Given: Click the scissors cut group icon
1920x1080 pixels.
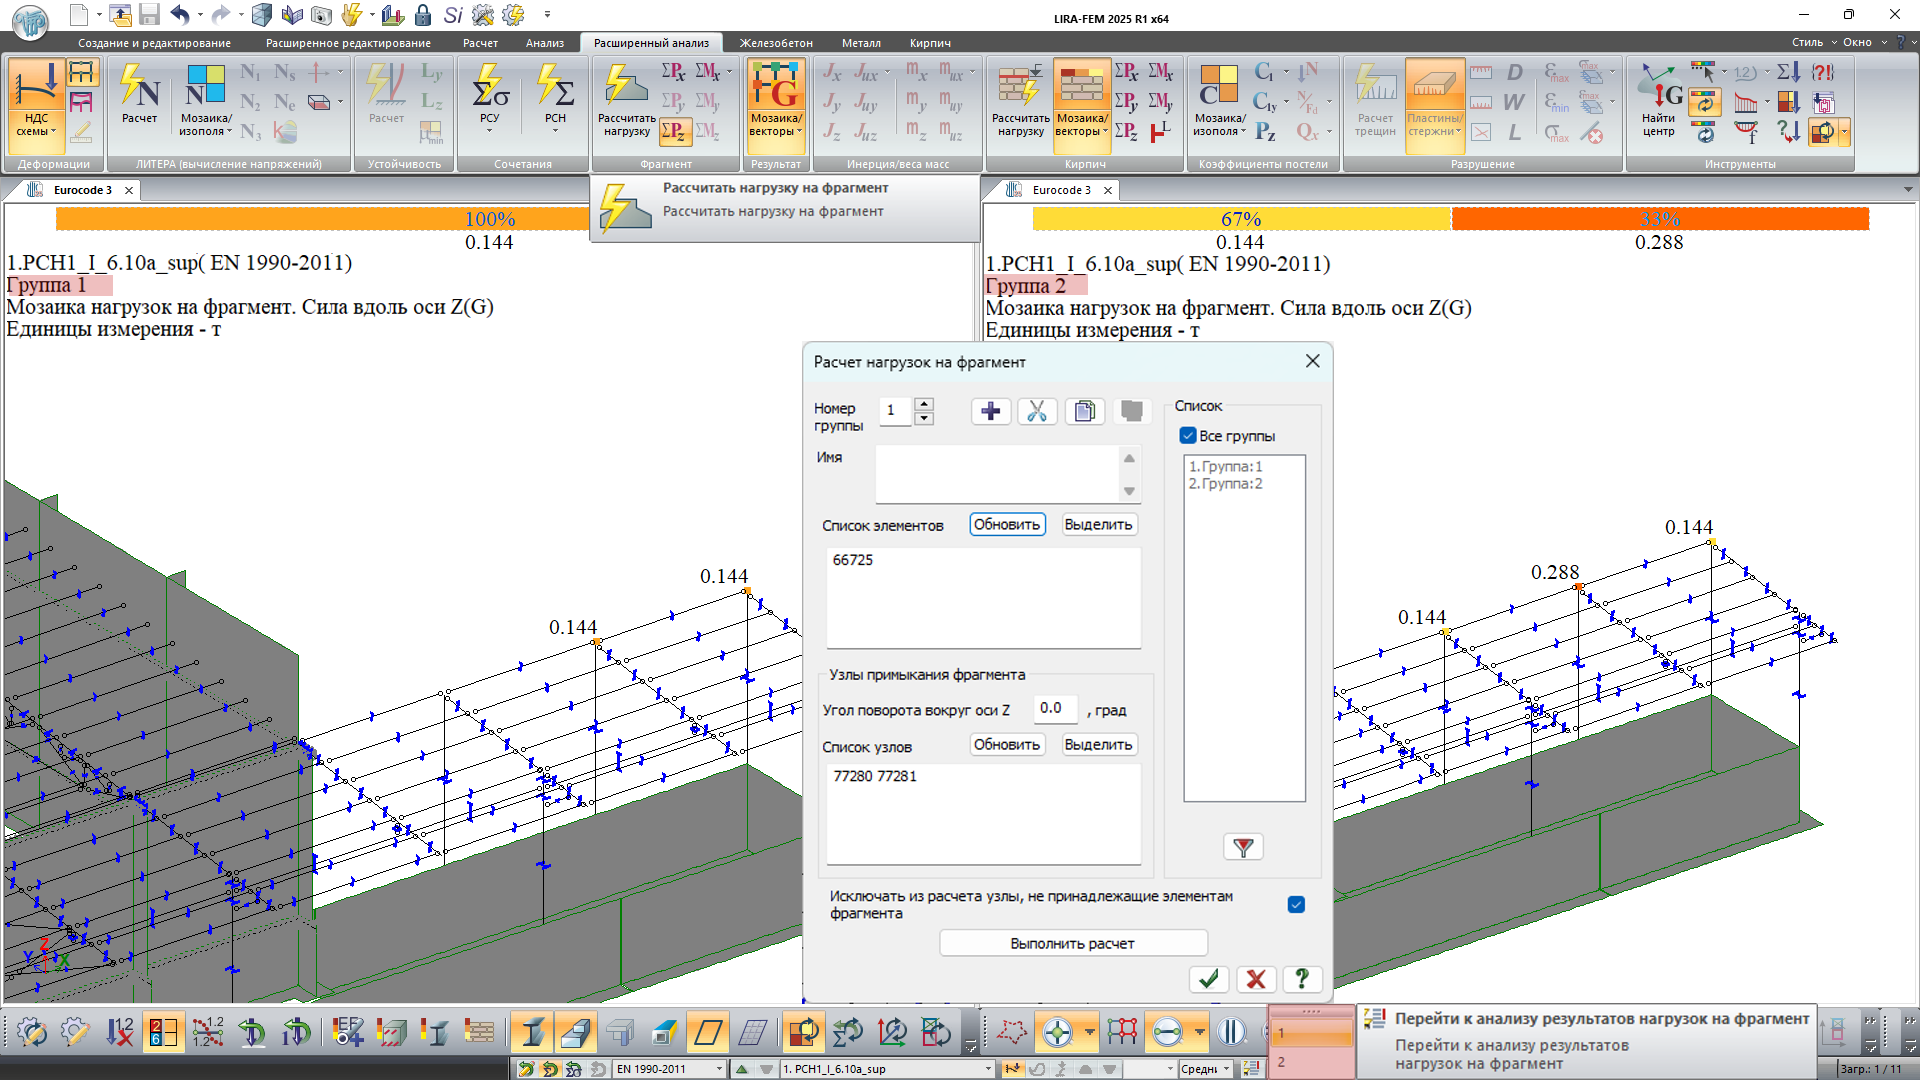Looking at the screenshot, I should tap(1037, 411).
